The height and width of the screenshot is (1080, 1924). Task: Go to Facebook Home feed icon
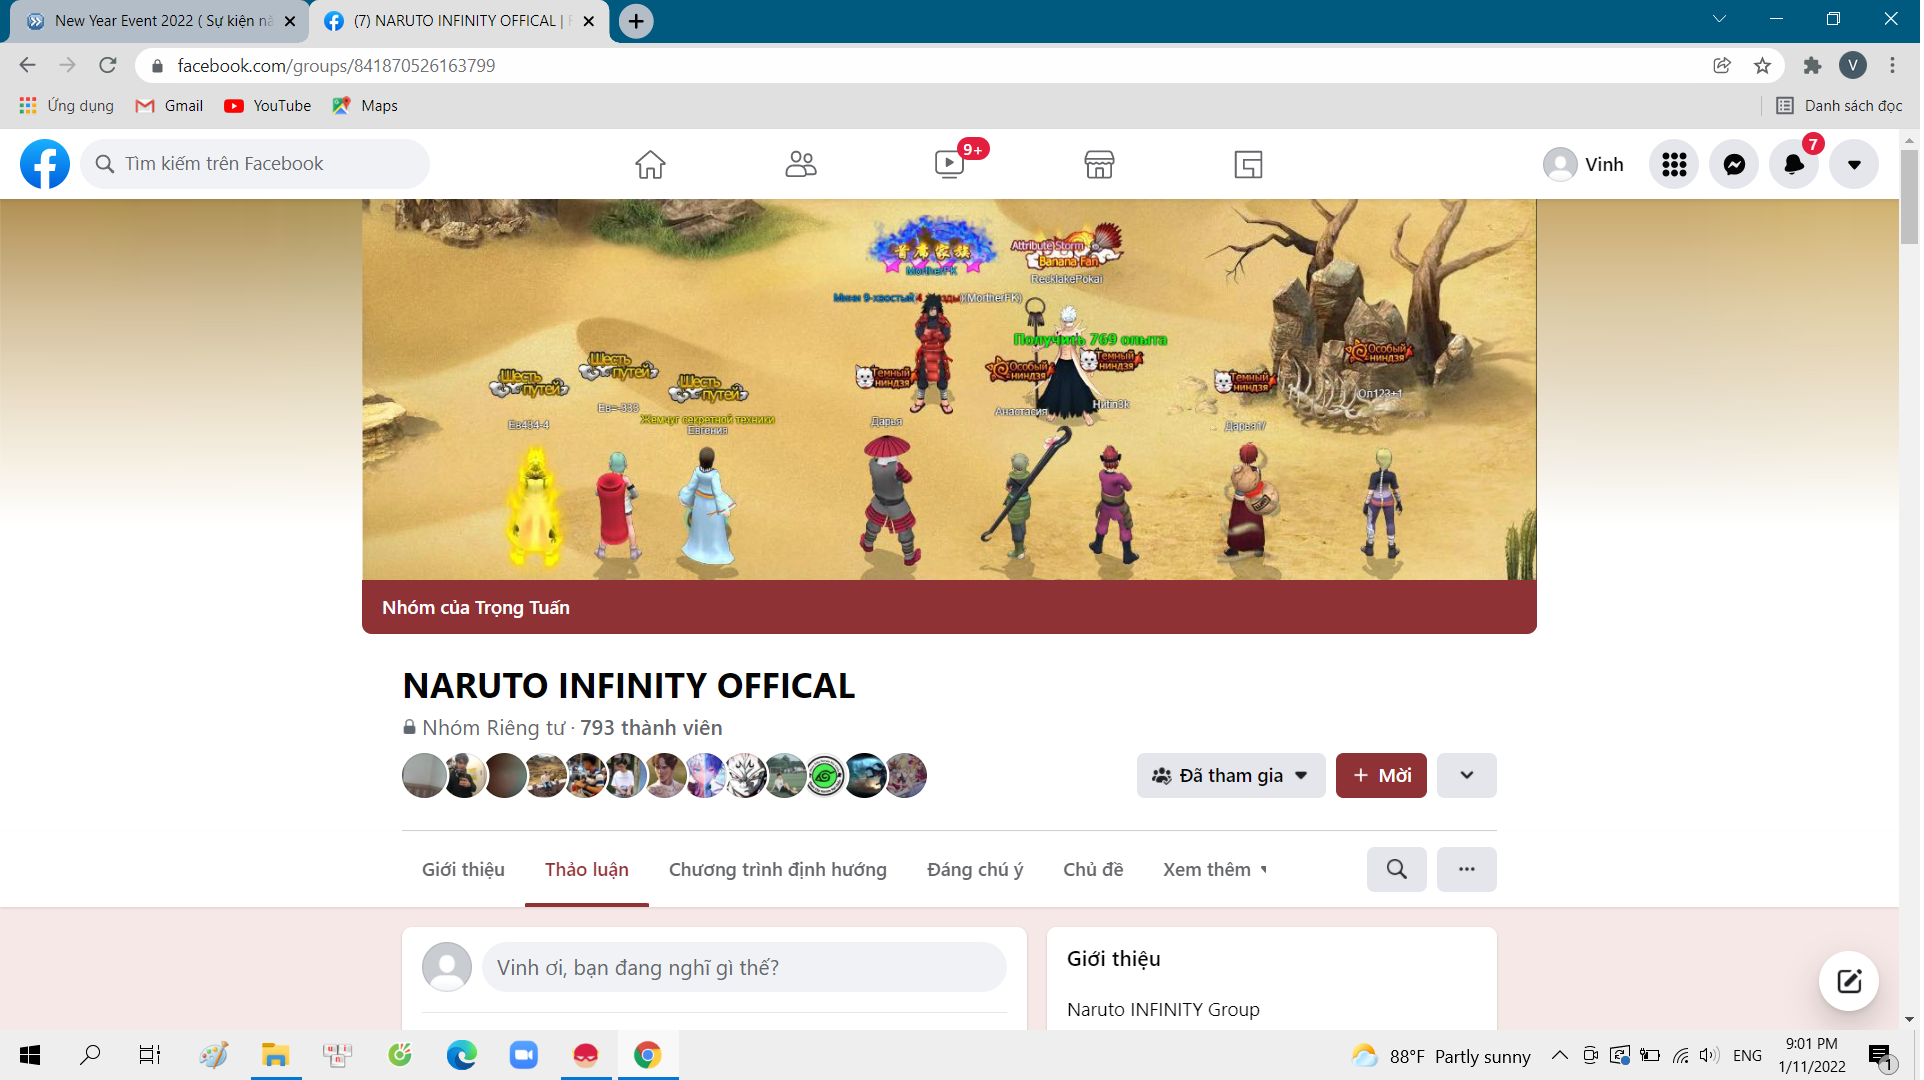pyautogui.click(x=650, y=164)
